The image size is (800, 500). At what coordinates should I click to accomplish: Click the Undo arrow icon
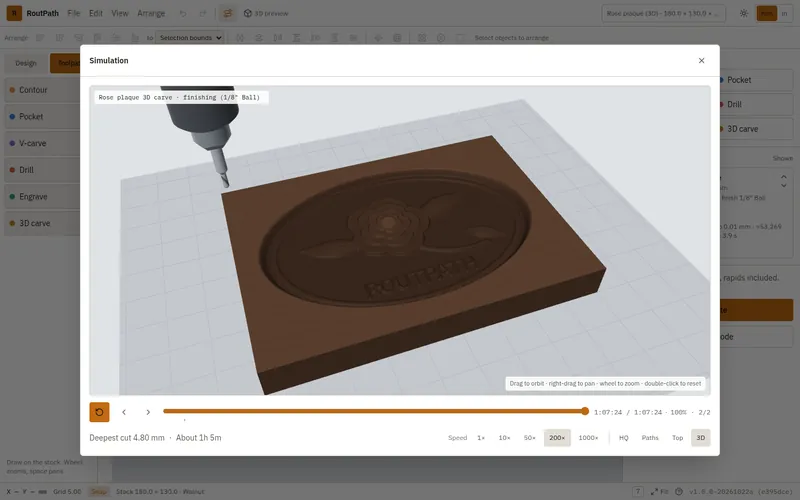coord(183,14)
